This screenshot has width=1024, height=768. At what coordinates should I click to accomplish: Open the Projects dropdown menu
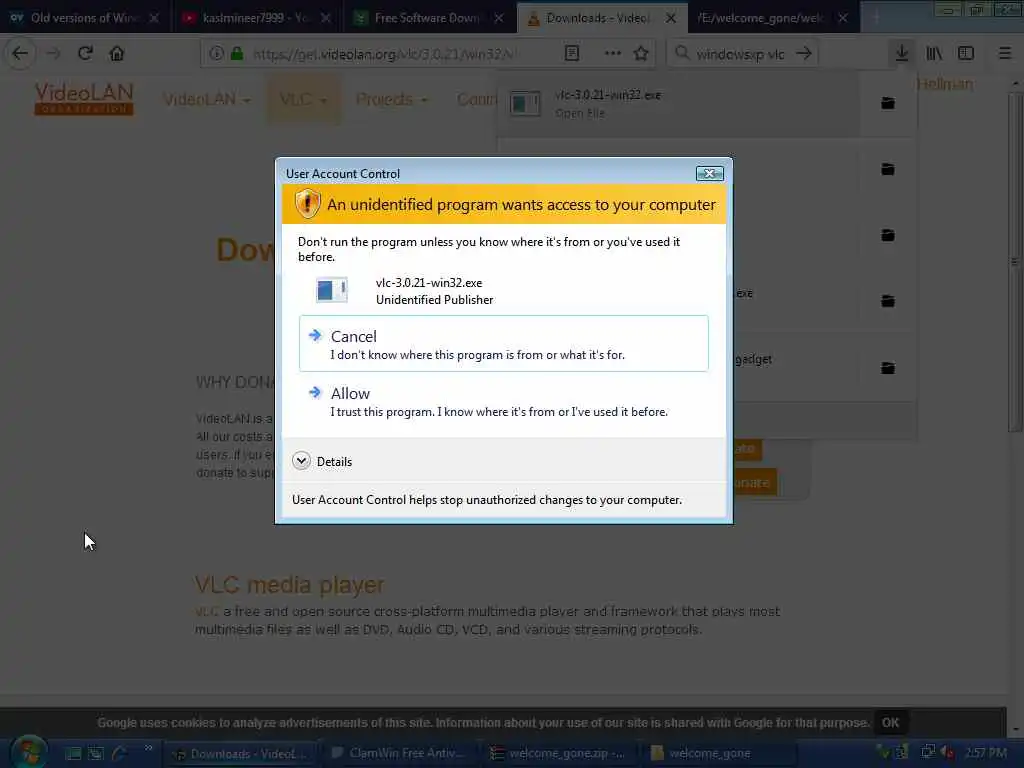[391, 99]
